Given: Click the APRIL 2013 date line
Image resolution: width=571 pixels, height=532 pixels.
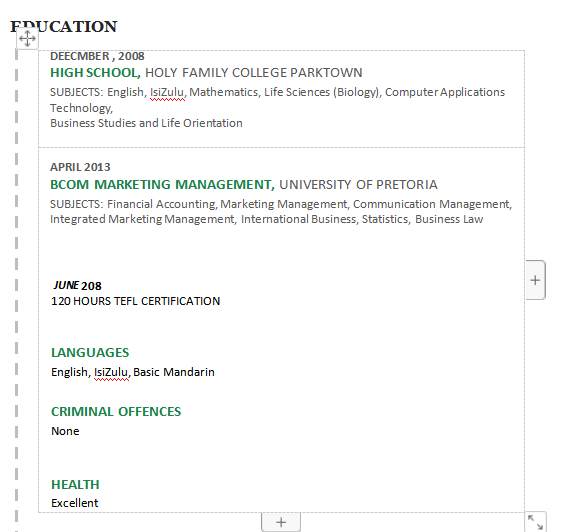Looking at the screenshot, I should (80, 167).
